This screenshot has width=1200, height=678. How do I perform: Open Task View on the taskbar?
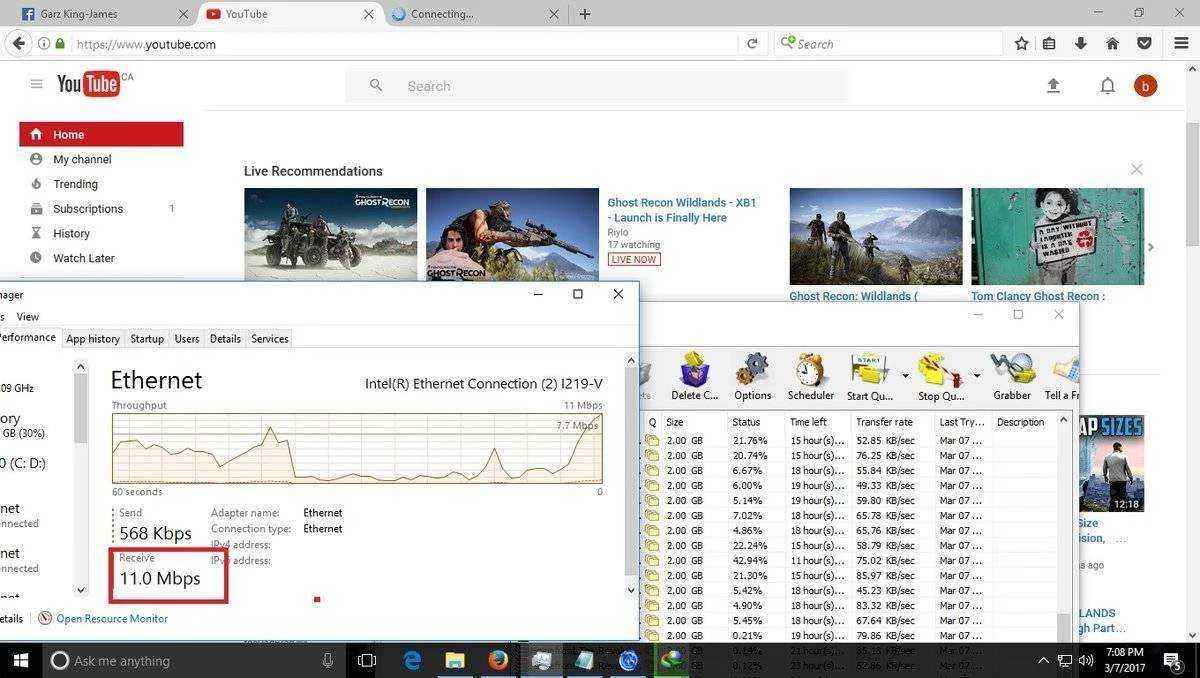click(367, 660)
